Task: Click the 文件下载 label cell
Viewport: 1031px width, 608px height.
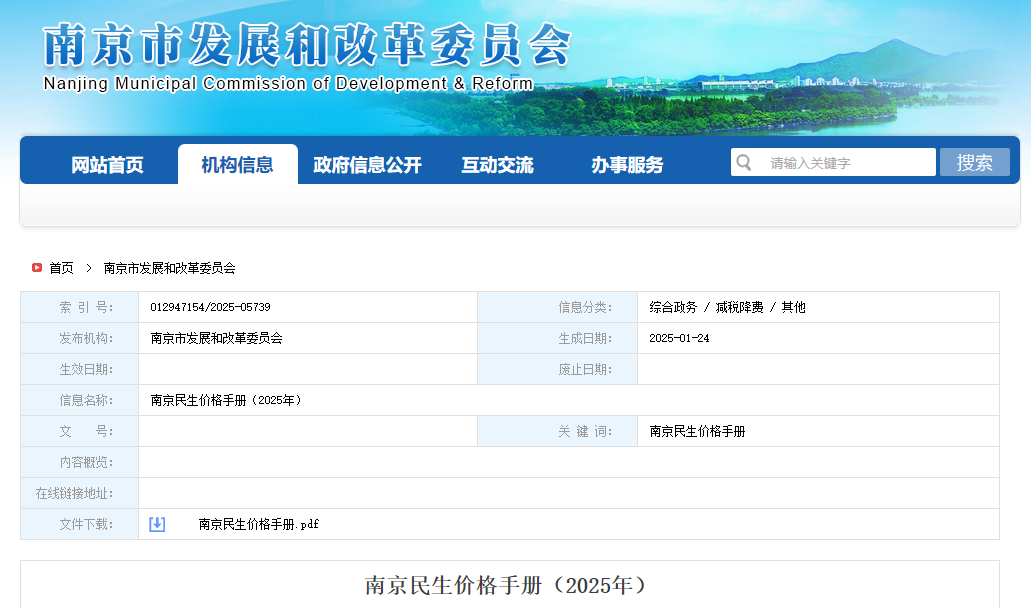Action: (x=80, y=524)
